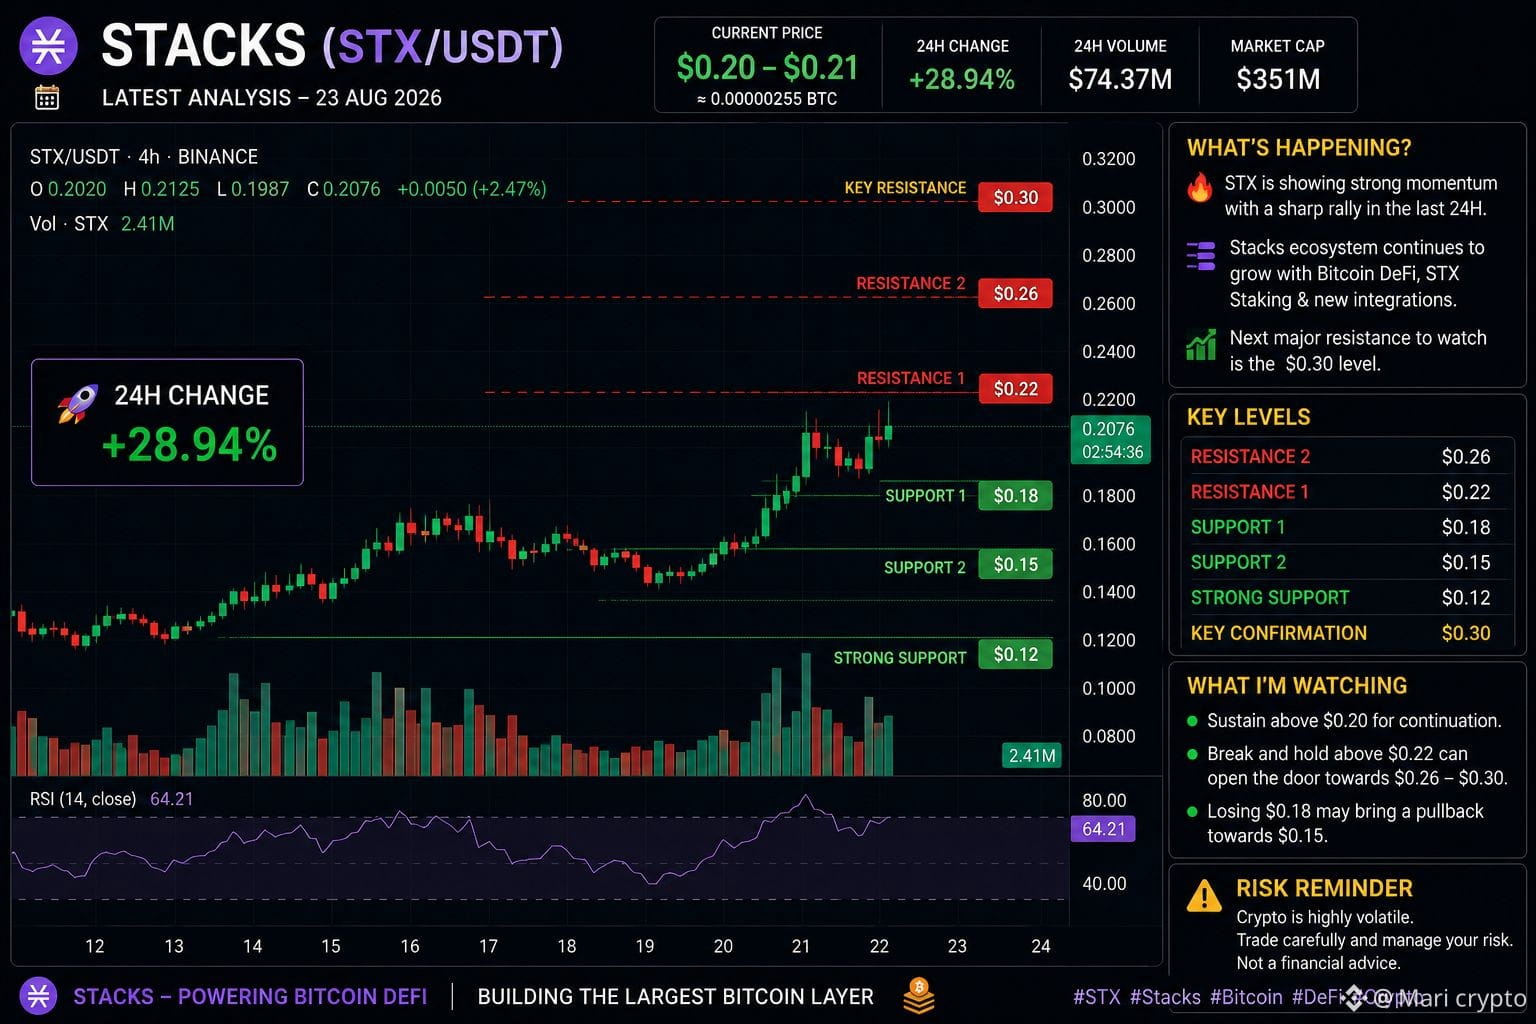
Task: Click the +0.0050 (+2.47%) candle change
Action: [x=472, y=189]
